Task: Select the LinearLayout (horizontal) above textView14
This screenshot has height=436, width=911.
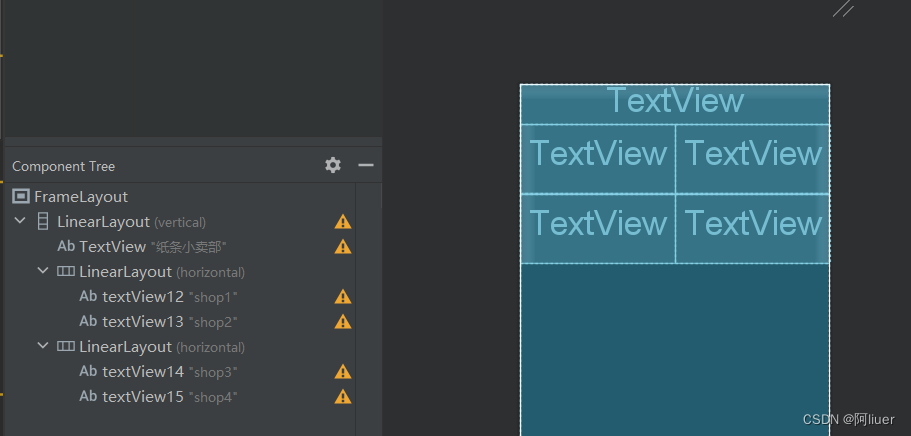Action: coord(162,347)
